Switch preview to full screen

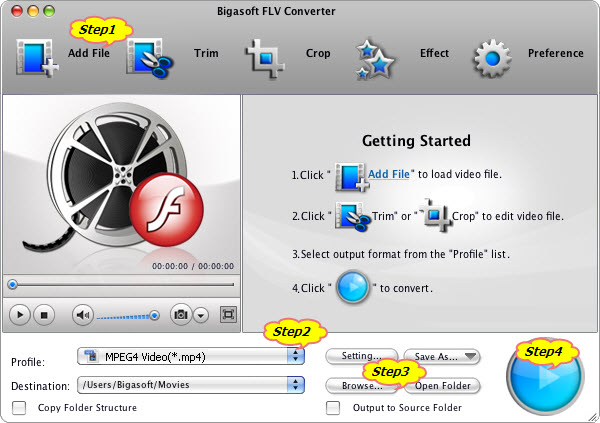click(x=228, y=315)
